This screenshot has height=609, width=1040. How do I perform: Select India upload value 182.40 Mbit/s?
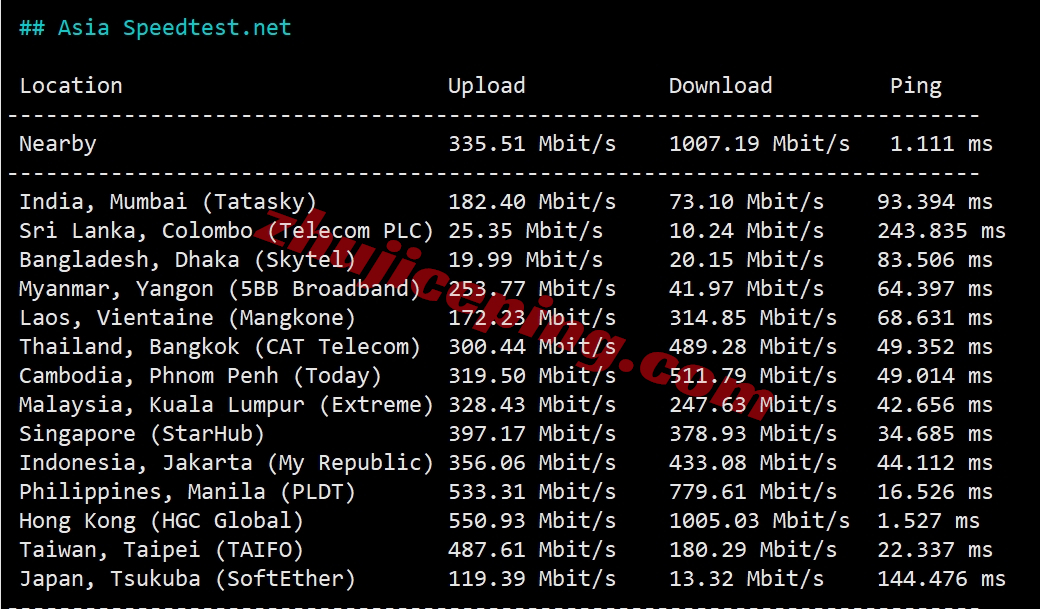[532, 202]
